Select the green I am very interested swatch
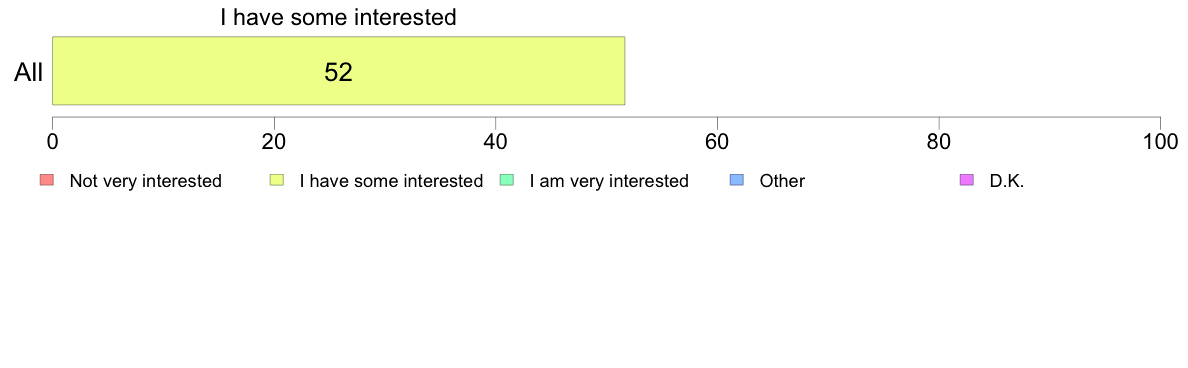The image size is (1188, 368). [507, 180]
